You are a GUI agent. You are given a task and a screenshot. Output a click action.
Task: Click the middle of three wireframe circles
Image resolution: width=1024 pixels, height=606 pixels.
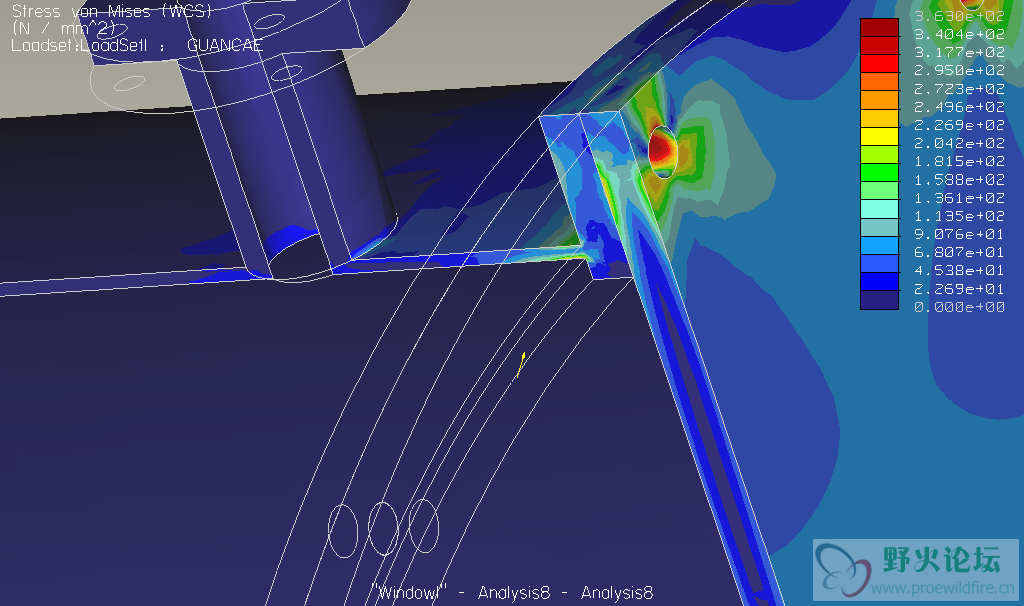pyautogui.click(x=383, y=528)
